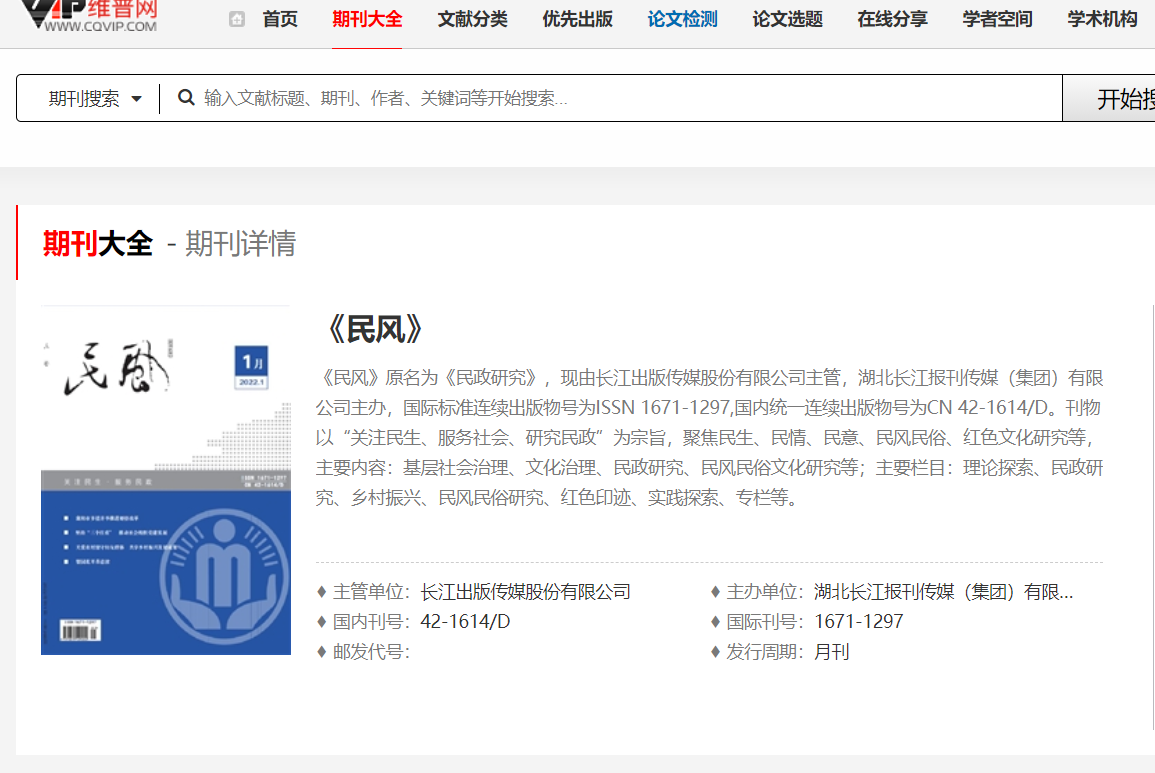This screenshot has height=773, width=1155.
Task: Select the 国内刊号 value 42-1614/D
Action: pos(465,621)
